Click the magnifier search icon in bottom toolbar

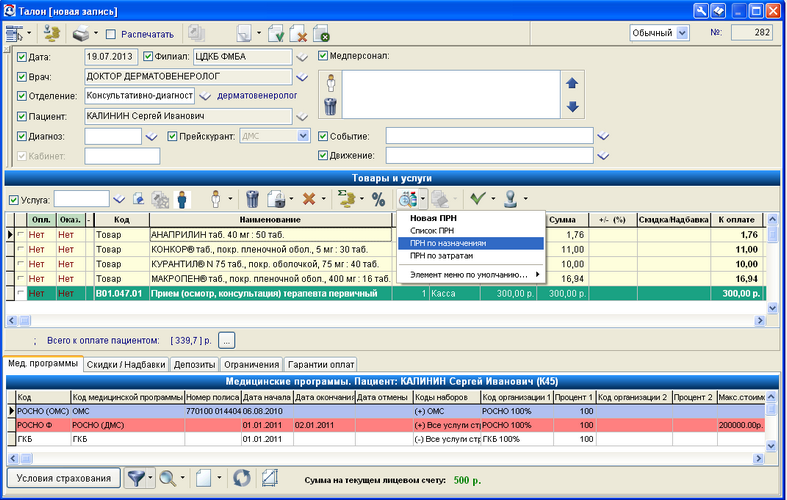[168, 478]
